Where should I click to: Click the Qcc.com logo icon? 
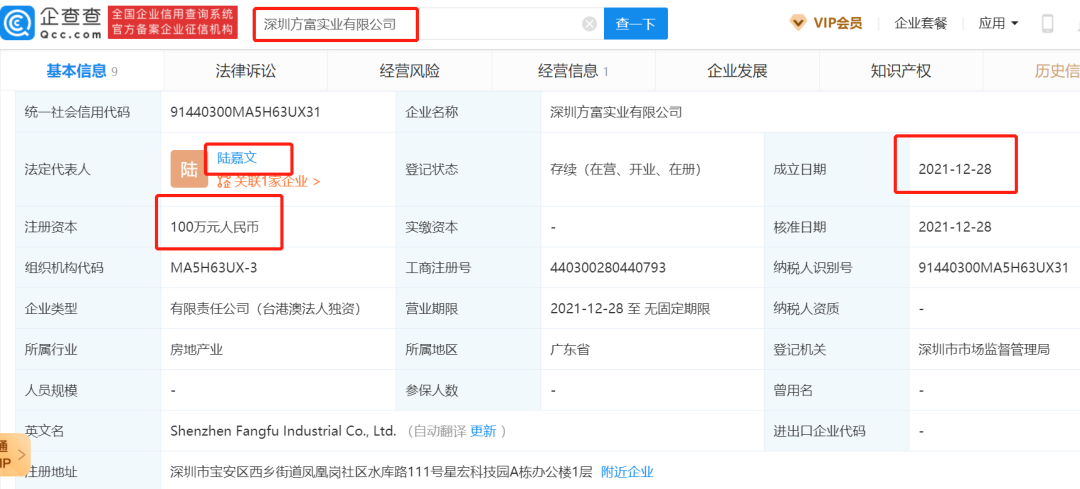(x=17, y=23)
